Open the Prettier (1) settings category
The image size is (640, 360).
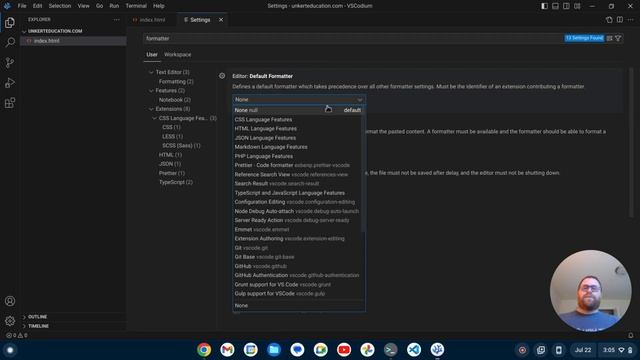(x=172, y=173)
